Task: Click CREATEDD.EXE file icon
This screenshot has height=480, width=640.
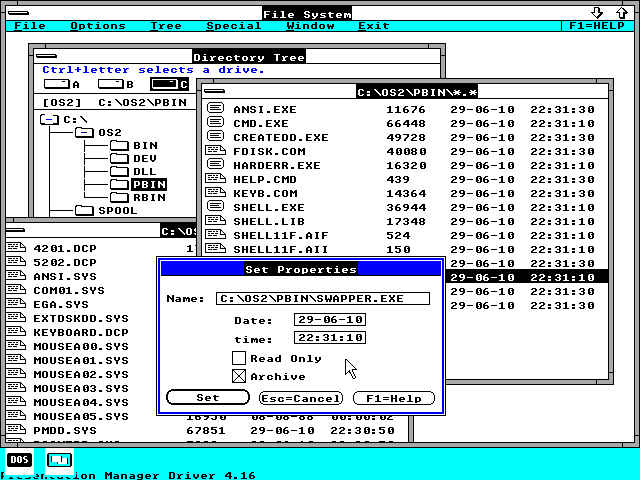Action: pos(215,136)
